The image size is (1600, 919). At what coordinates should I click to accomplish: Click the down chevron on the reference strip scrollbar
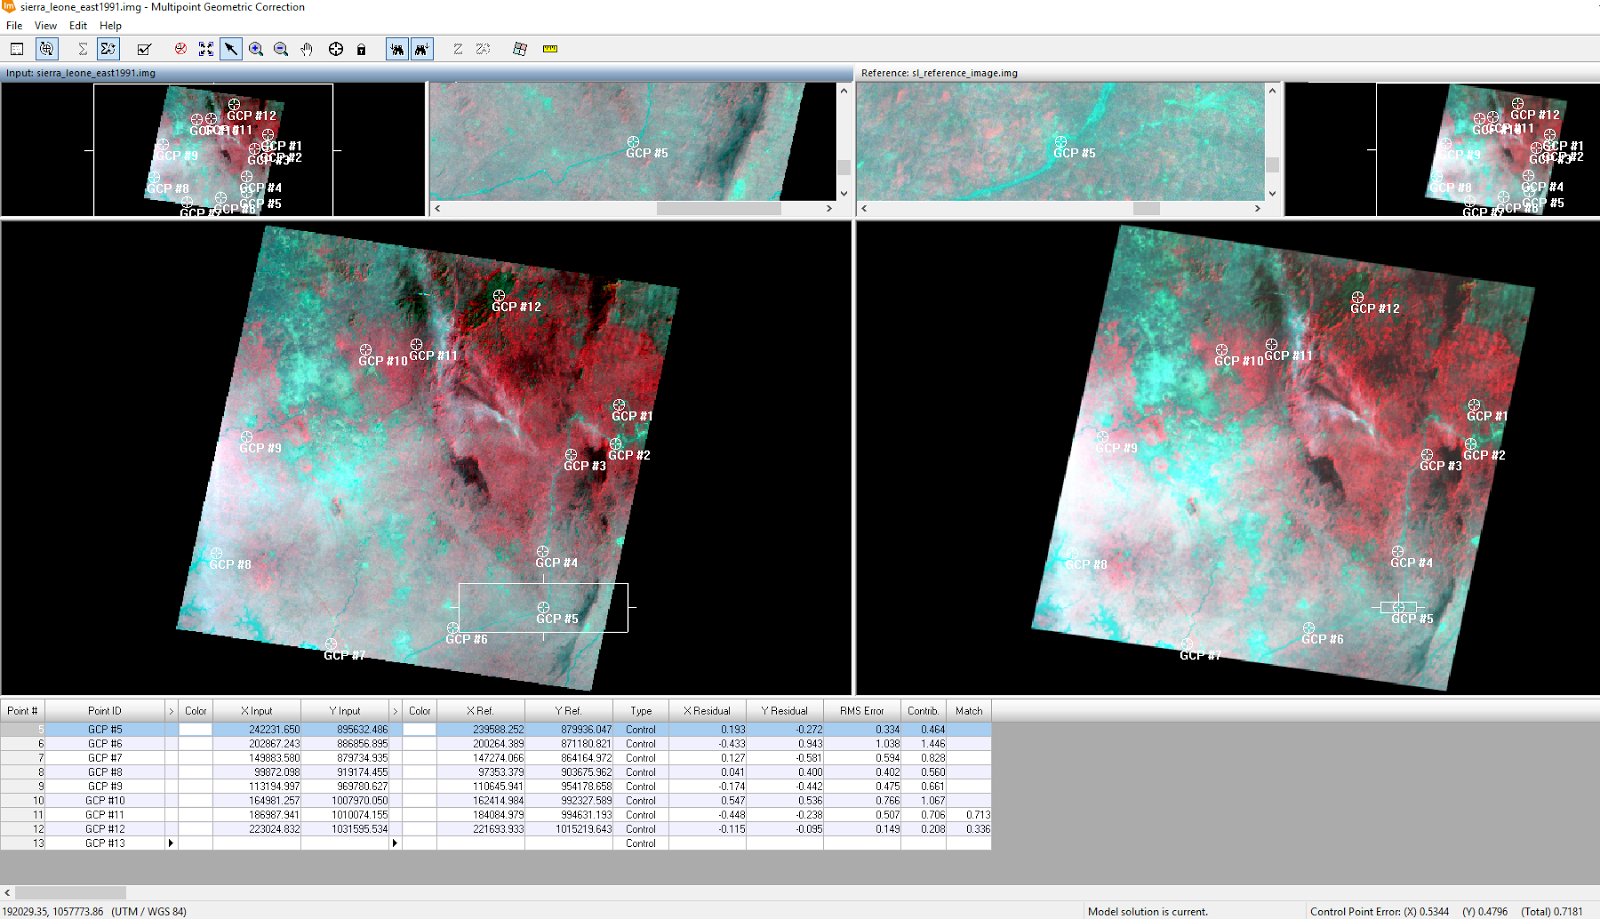(x=1271, y=192)
